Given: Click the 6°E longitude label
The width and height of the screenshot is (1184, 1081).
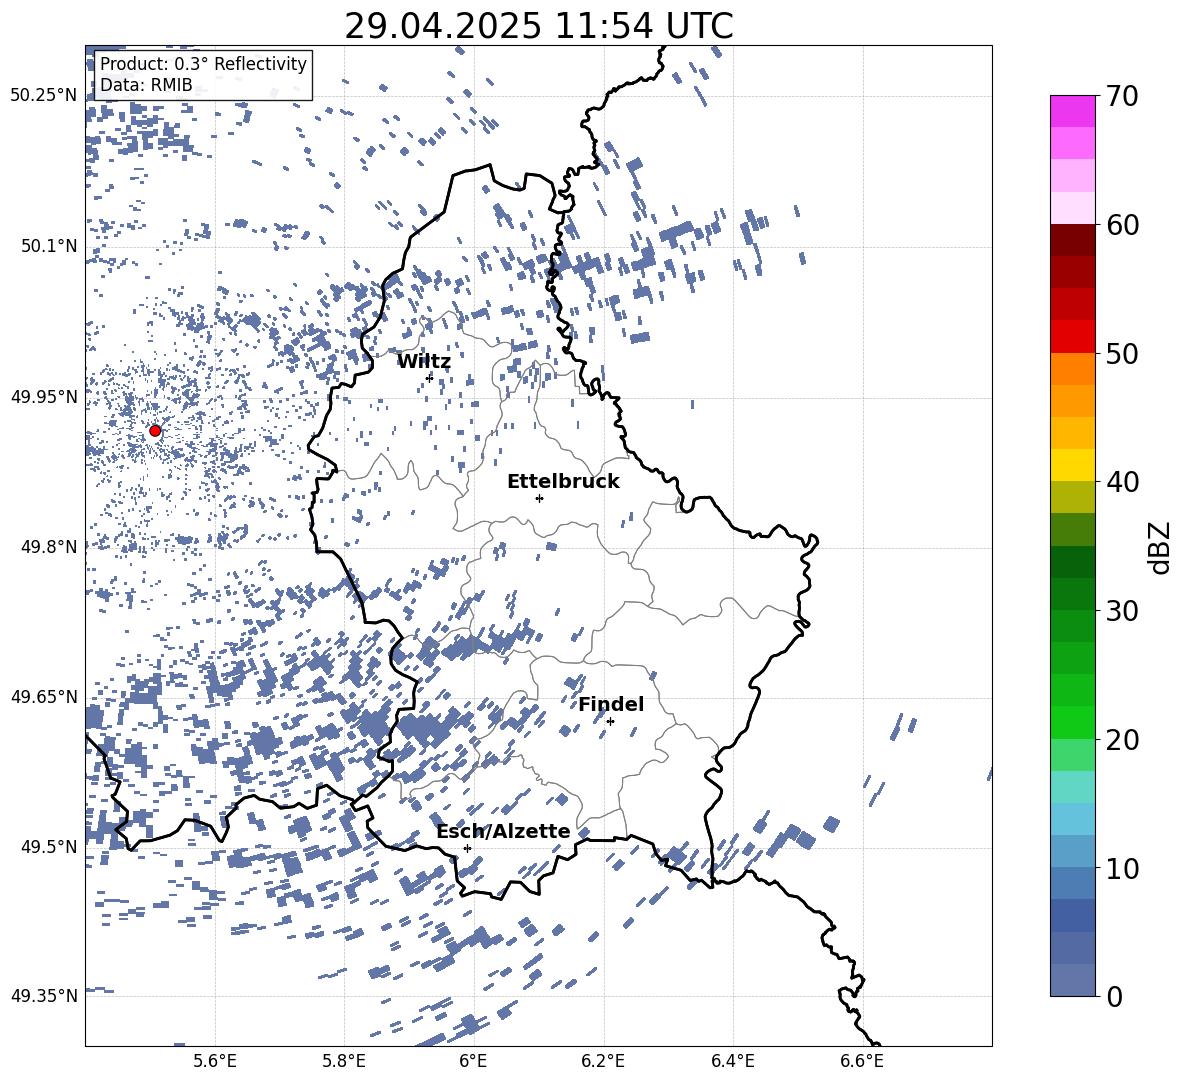Looking at the screenshot, I should [473, 1061].
